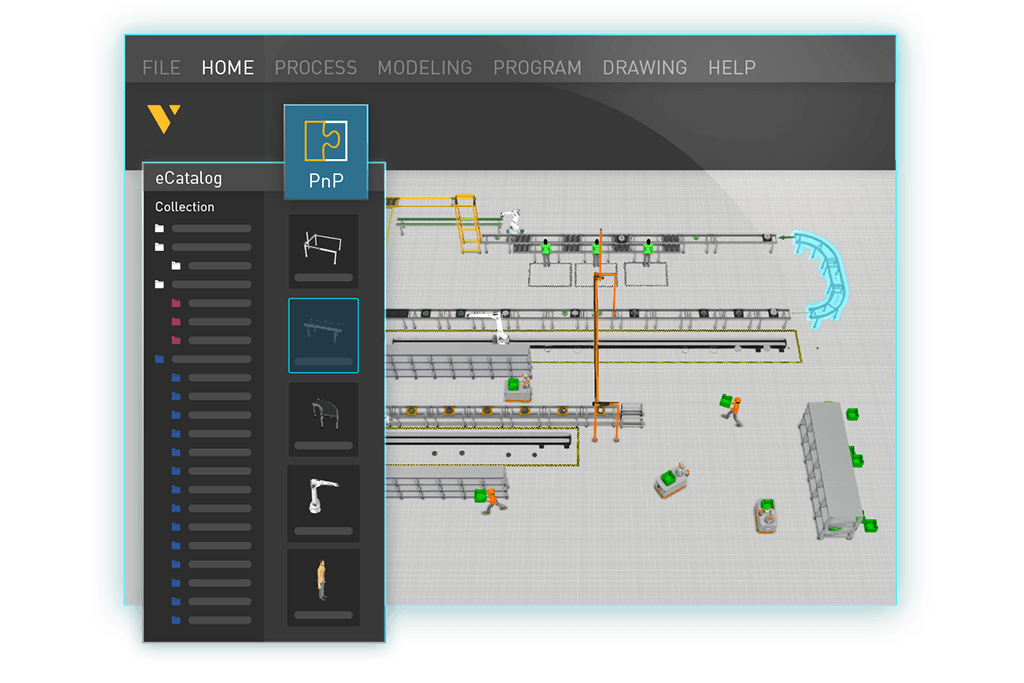The width and height of the screenshot is (1024, 683).
Task: Open the FILE menu
Action: [x=161, y=68]
